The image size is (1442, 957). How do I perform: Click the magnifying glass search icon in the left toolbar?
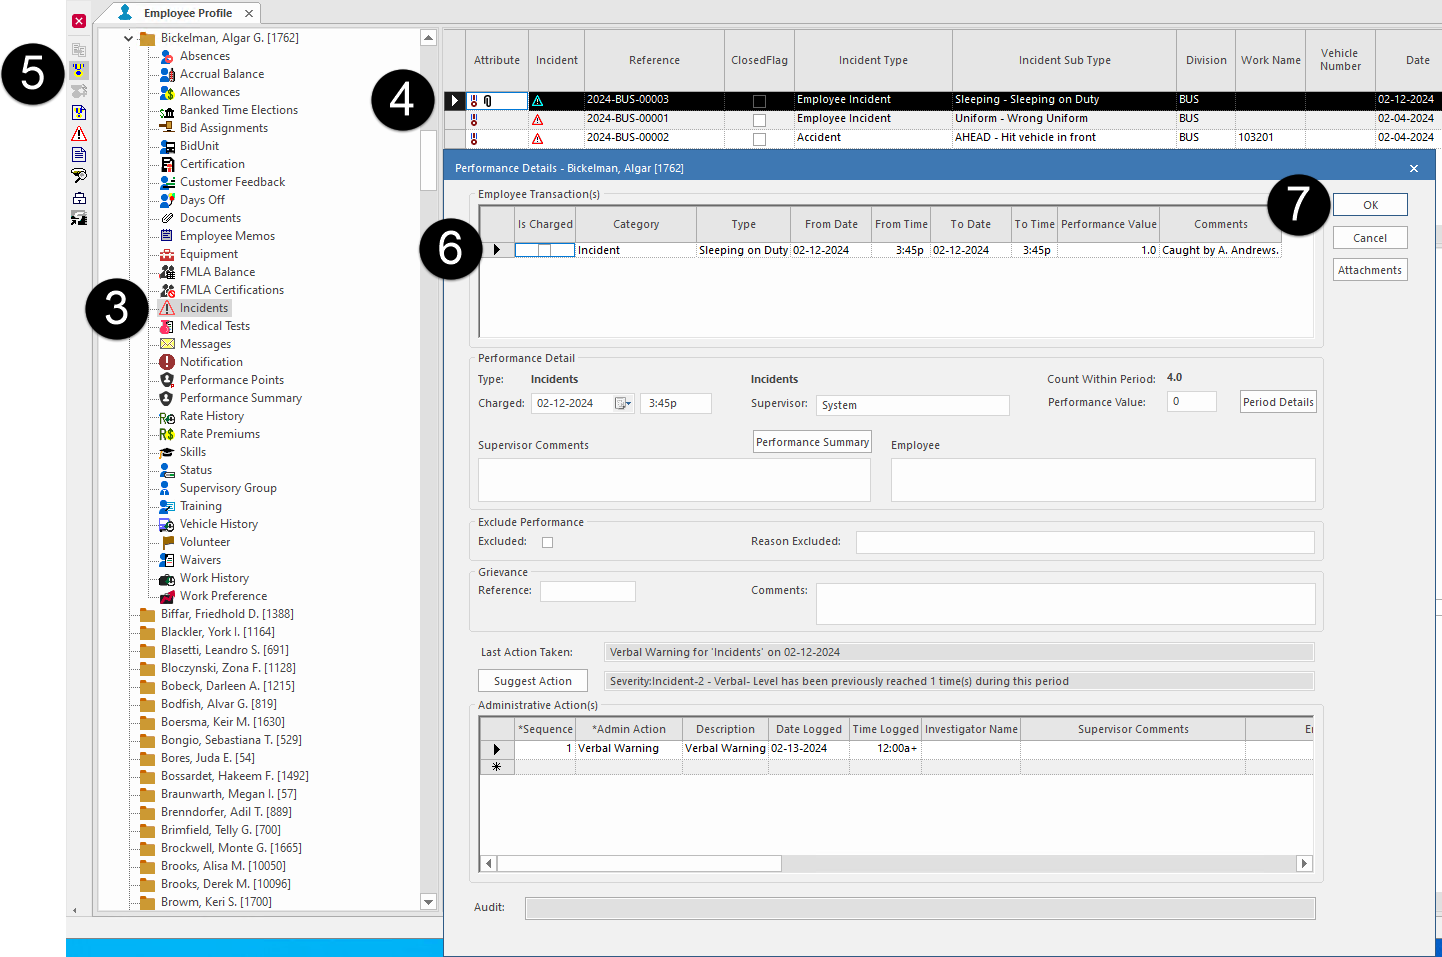(79, 175)
